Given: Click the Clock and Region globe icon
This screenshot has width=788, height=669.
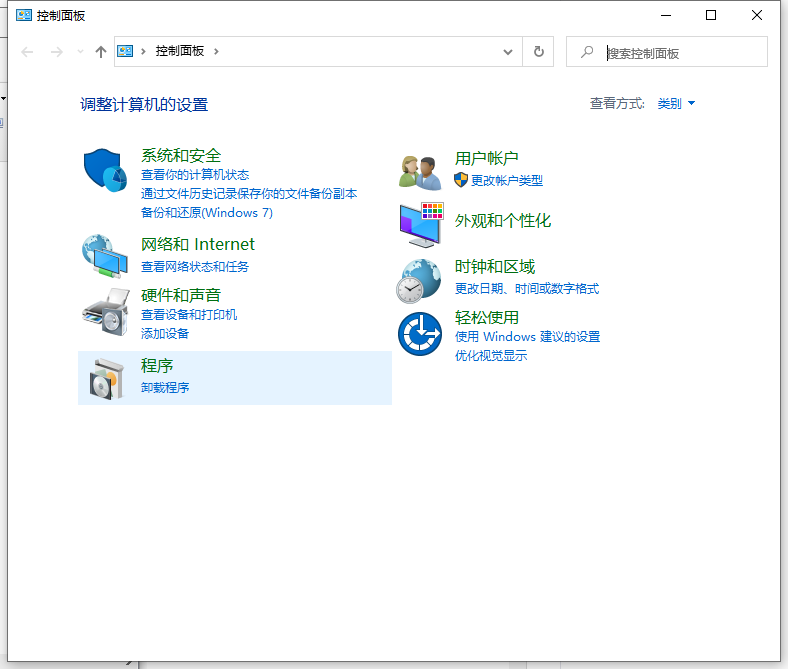Looking at the screenshot, I should pos(419,280).
